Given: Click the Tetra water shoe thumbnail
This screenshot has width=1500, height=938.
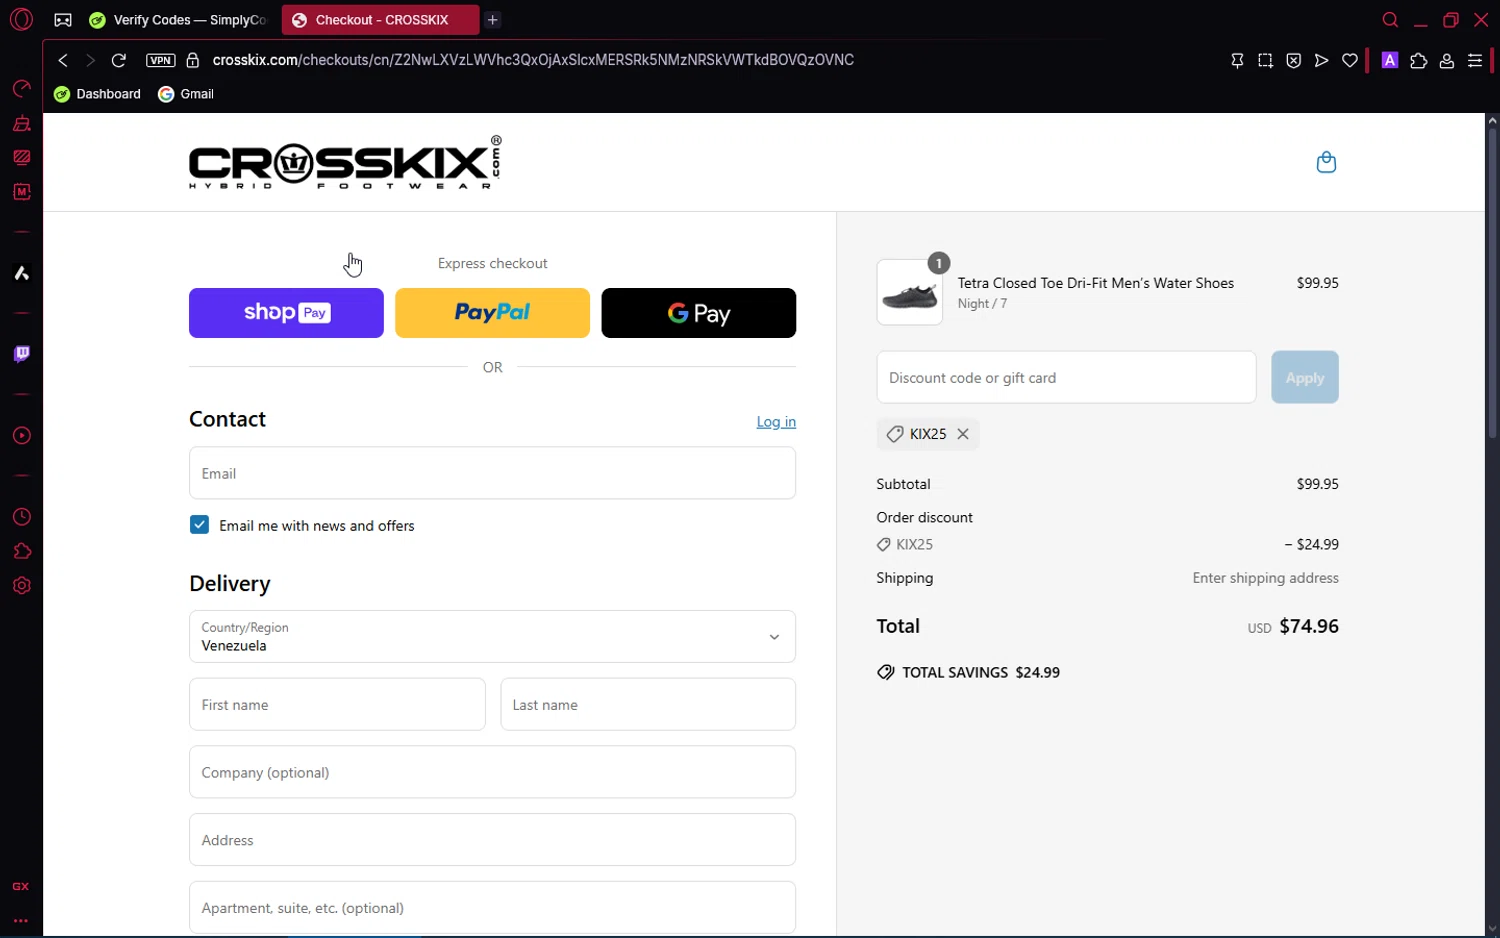Looking at the screenshot, I should [x=910, y=293].
